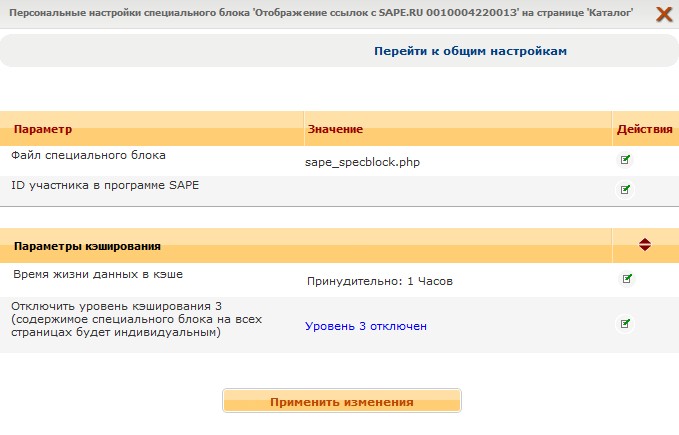Edit the 'Отключить уровень кэширования 3' setting

click(626, 323)
